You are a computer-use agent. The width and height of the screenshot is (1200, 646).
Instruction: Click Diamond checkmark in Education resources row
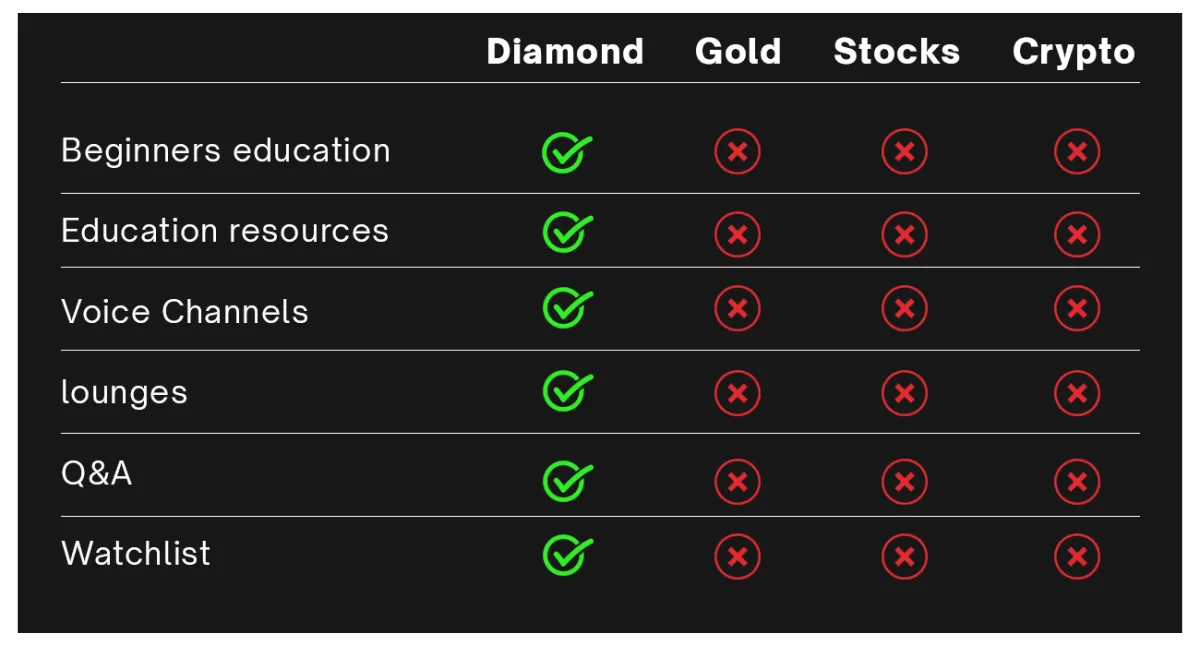click(567, 233)
